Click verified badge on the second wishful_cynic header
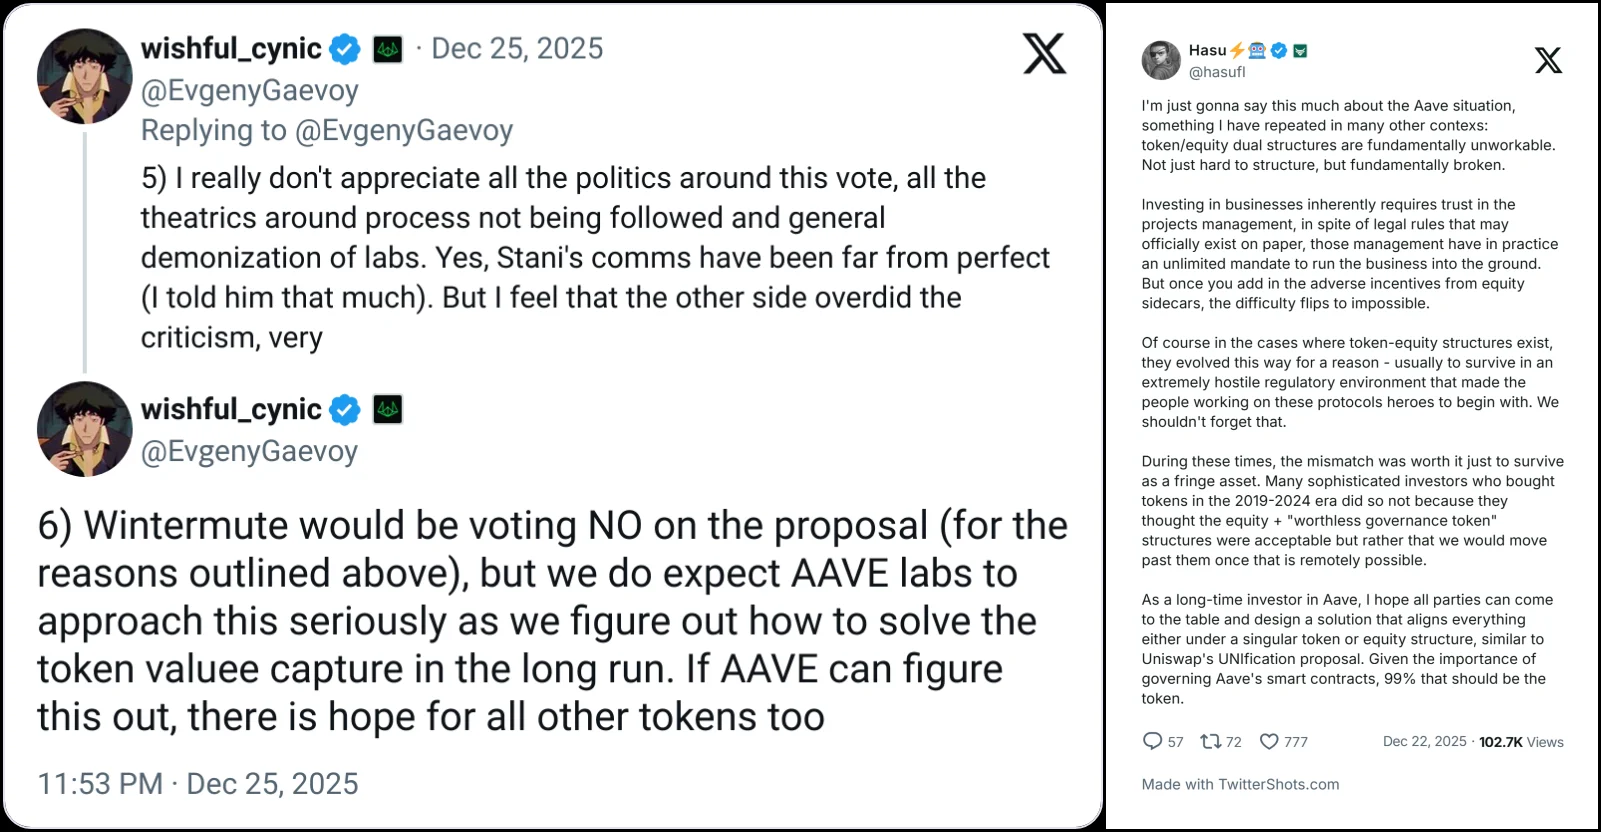This screenshot has height=832, width=1601. click(x=345, y=409)
